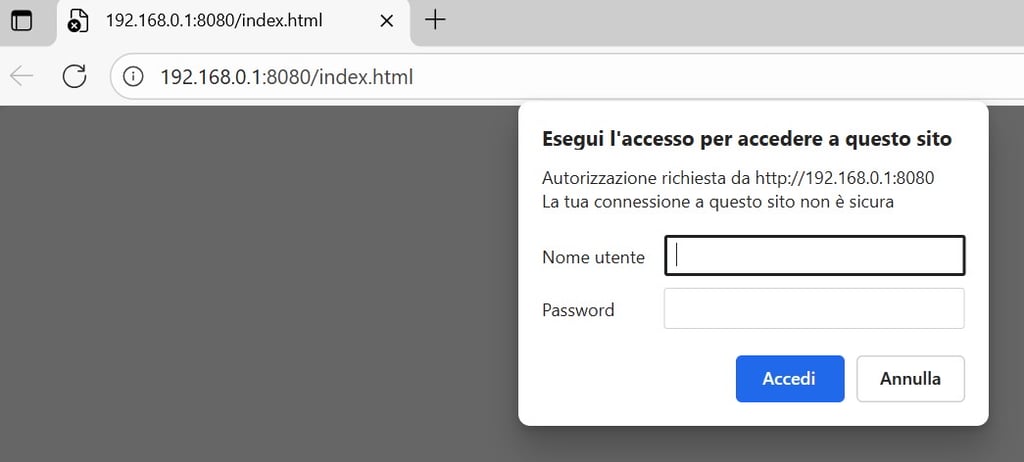Click the Autorizzazione richiesta text line

coord(738,178)
